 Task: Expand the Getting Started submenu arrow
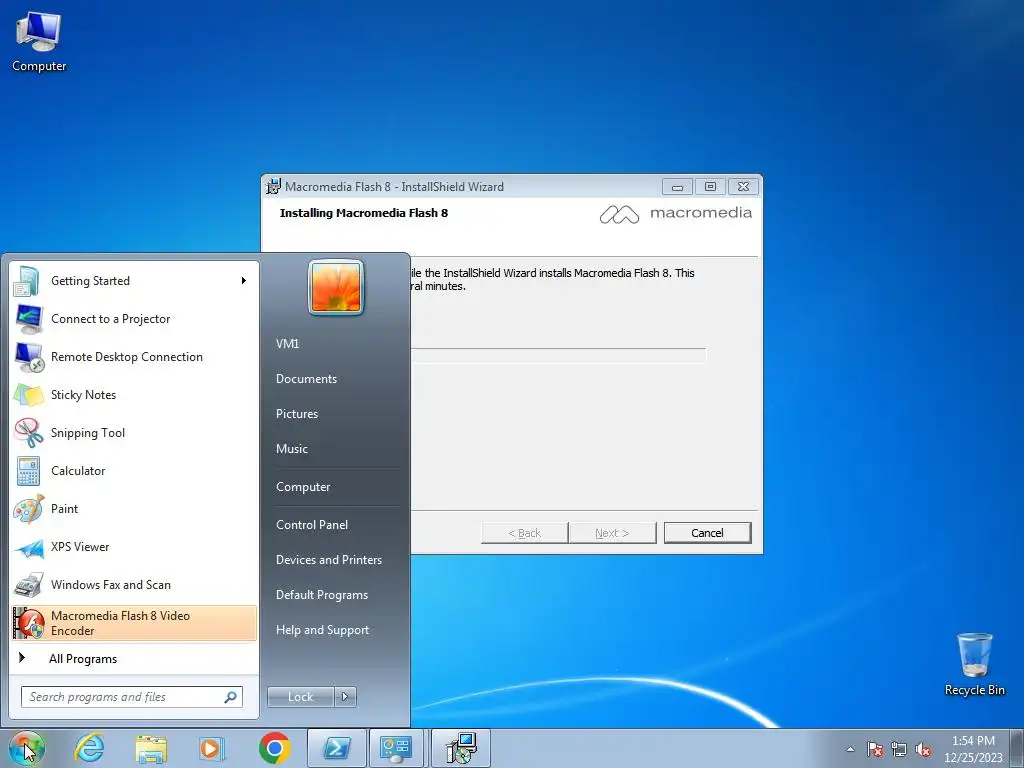click(244, 281)
